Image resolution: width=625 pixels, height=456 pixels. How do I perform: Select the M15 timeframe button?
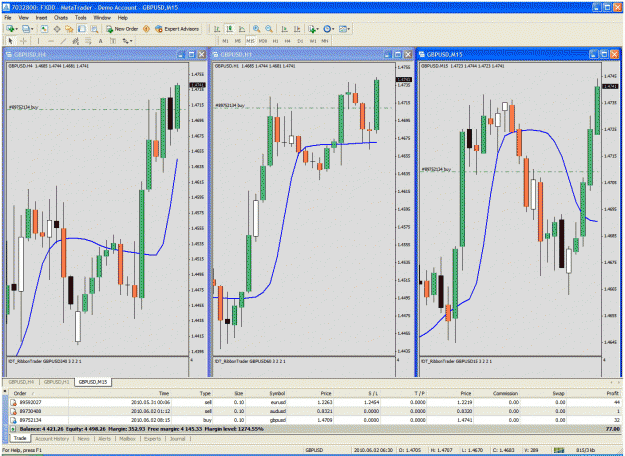(x=250, y=41)
